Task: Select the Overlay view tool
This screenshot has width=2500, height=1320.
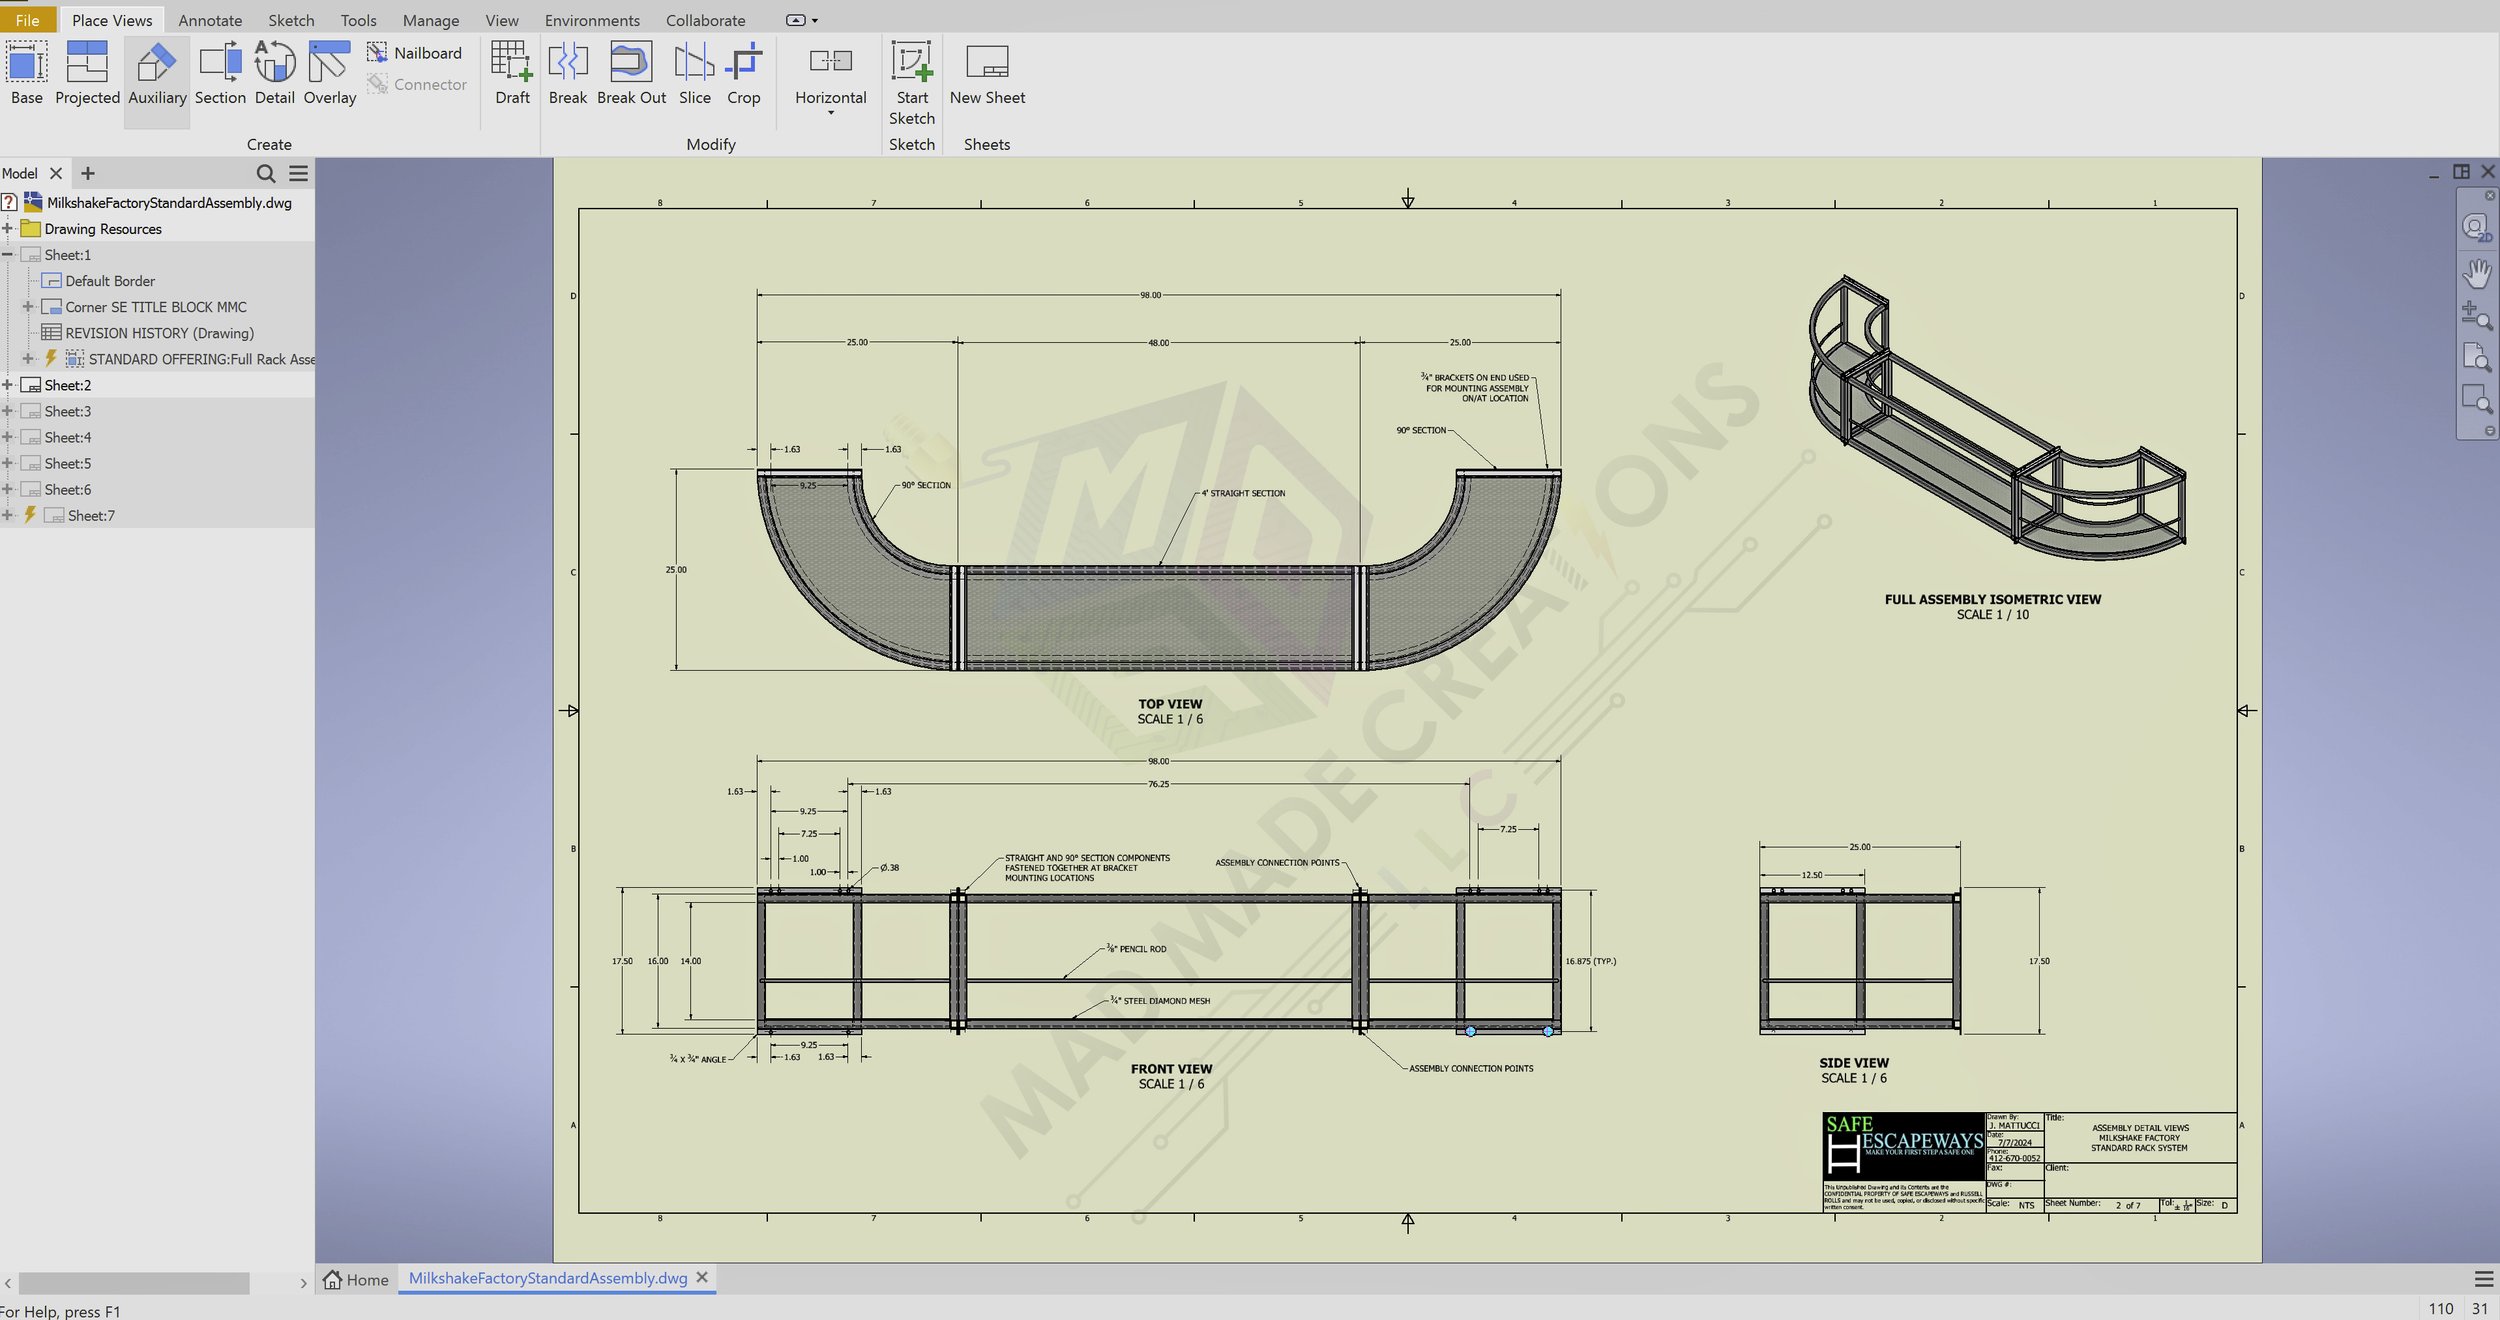Action: [329, 73]
